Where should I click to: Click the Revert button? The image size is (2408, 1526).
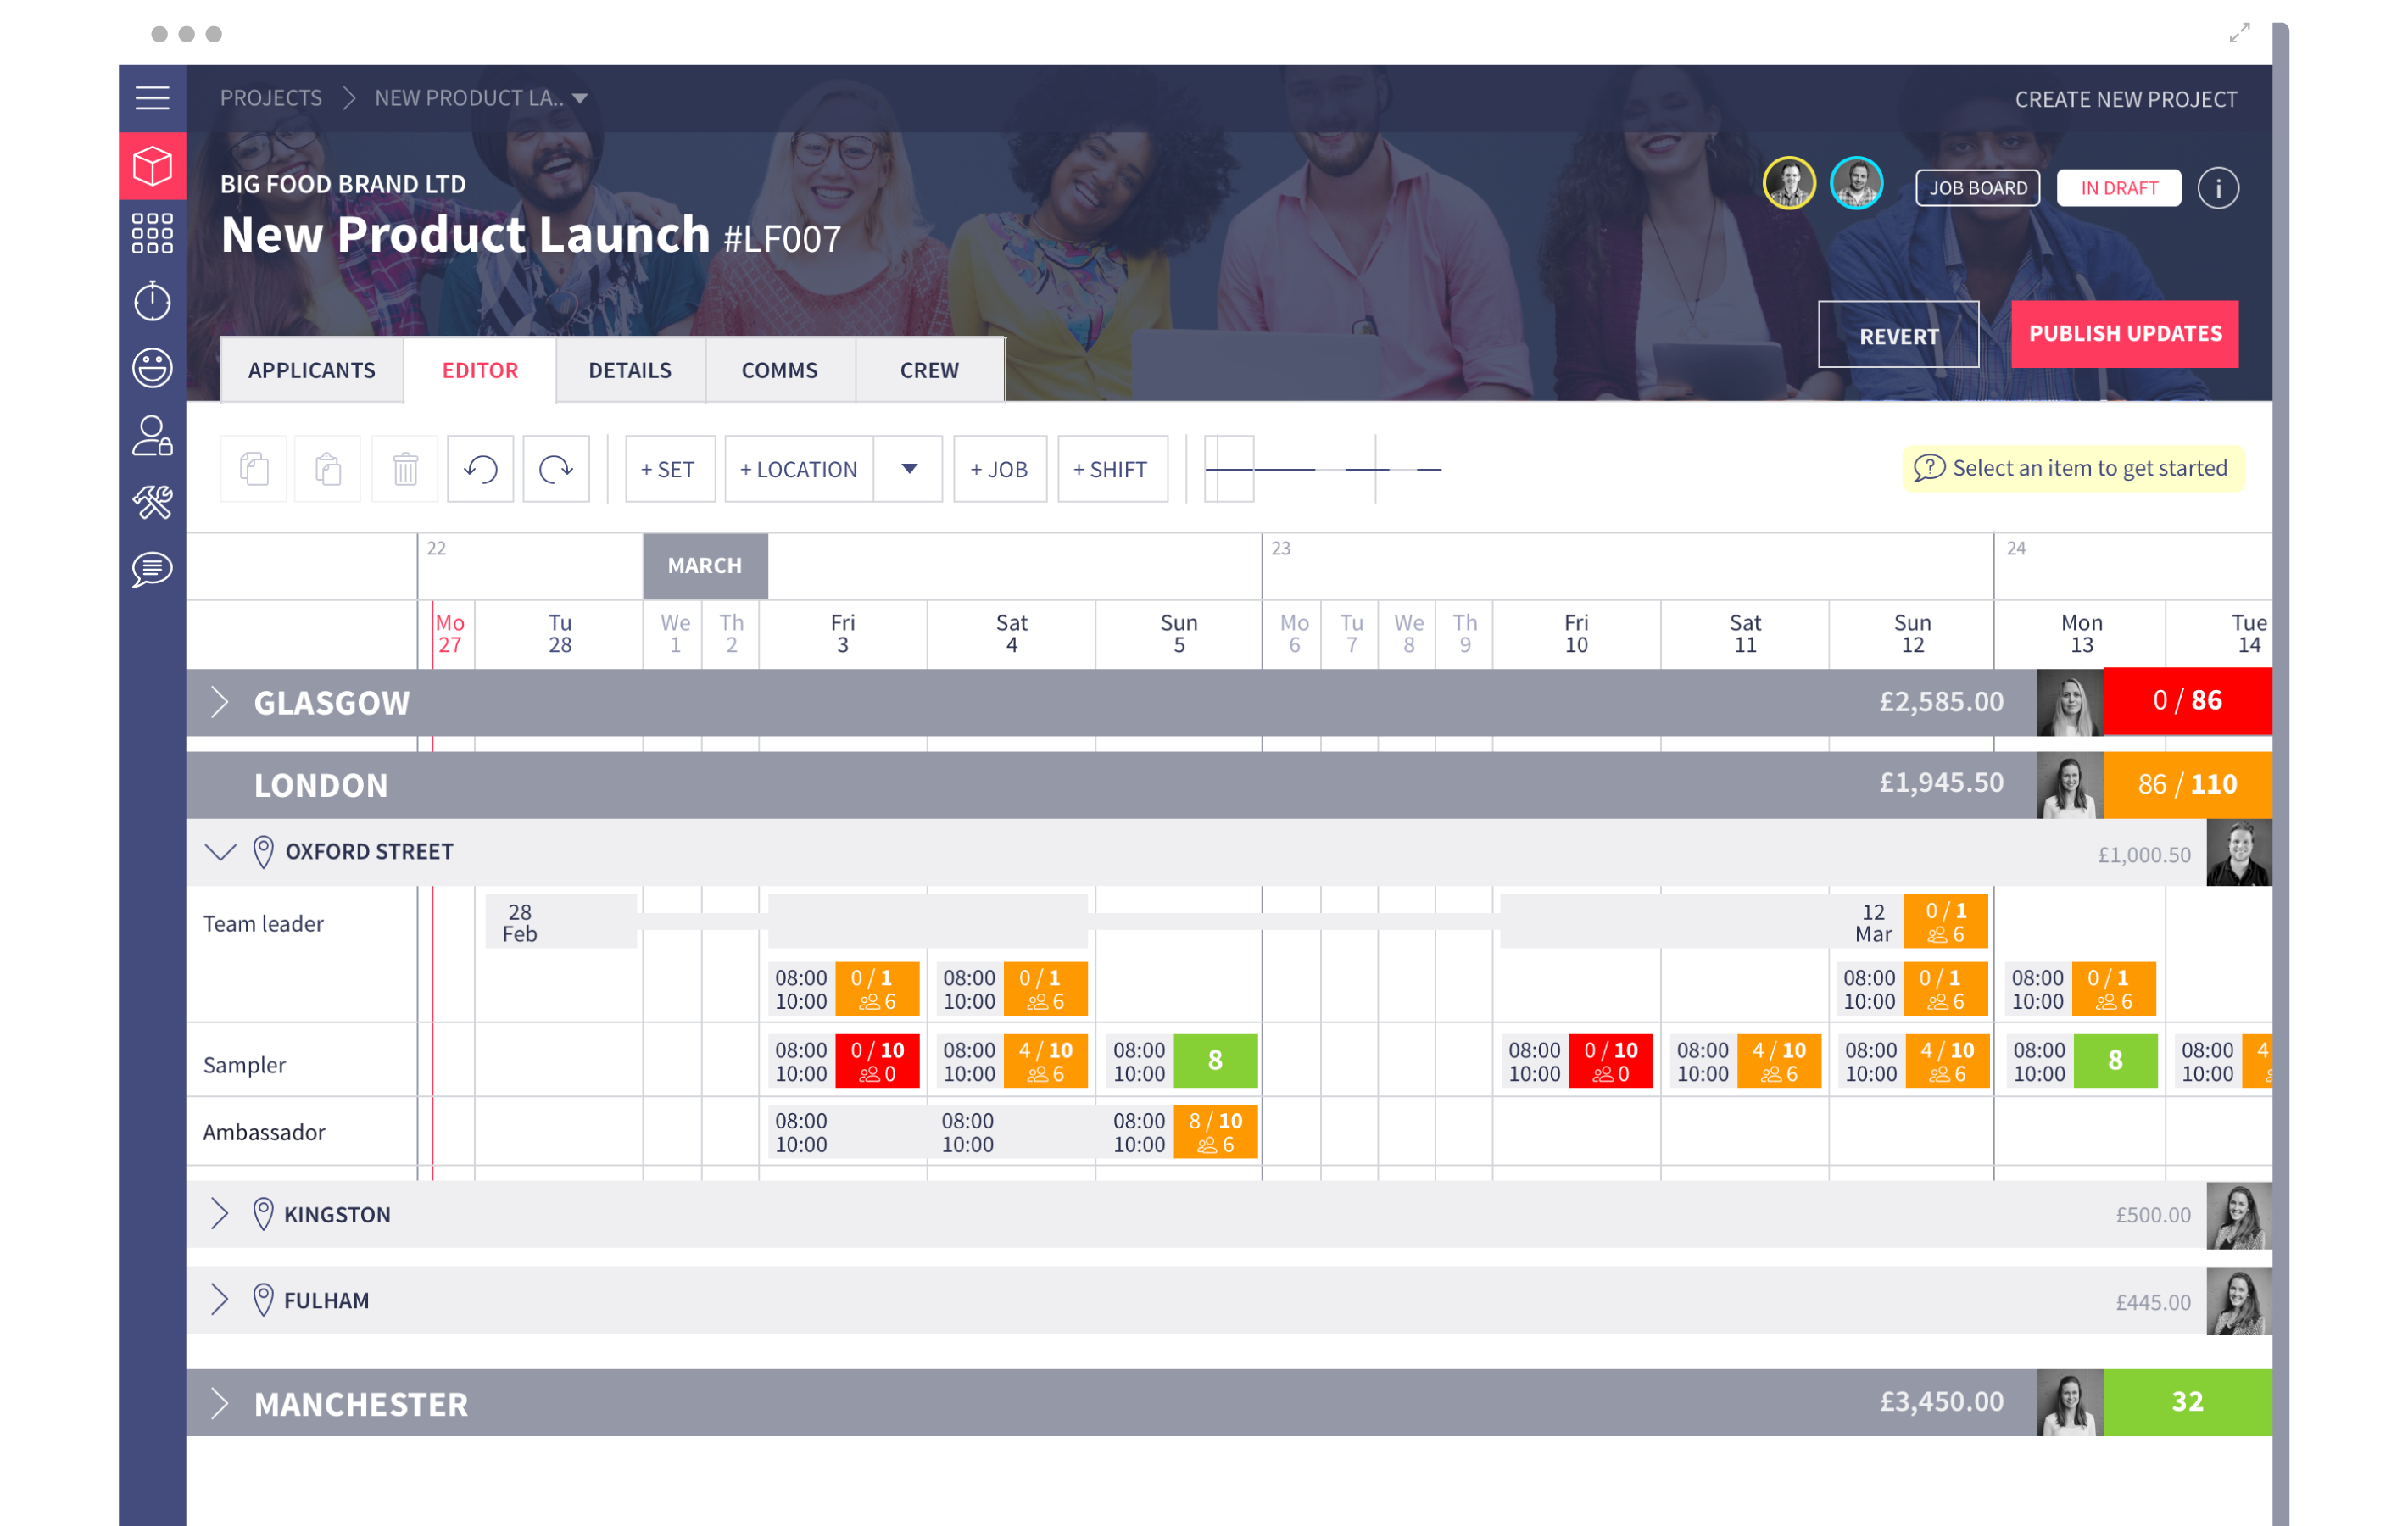(x=1898, y=336)
